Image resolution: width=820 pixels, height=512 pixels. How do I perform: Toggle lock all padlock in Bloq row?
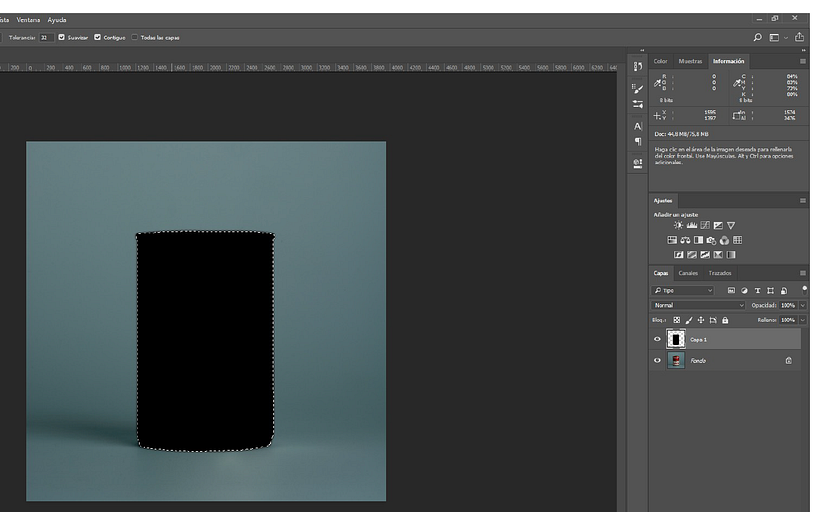725,320
